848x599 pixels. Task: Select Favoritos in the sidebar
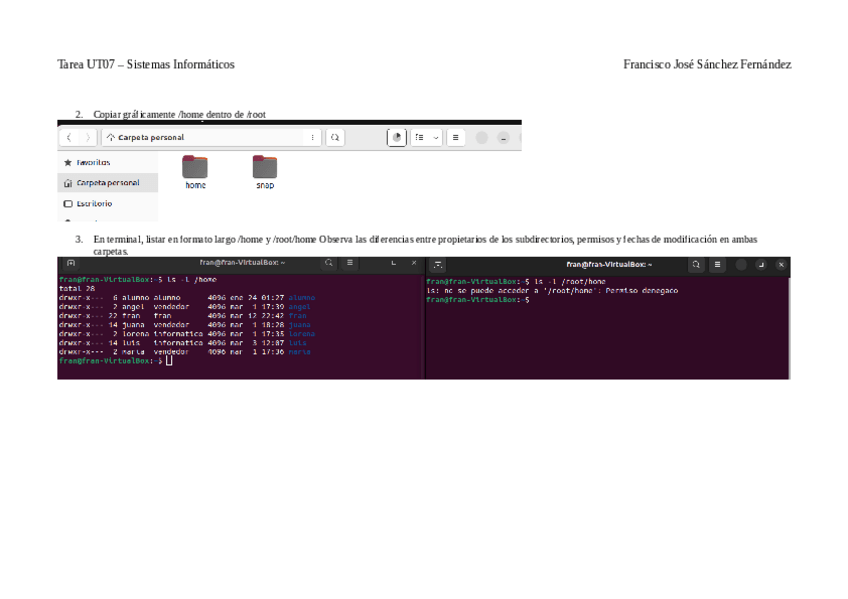(x=93, y=162)
